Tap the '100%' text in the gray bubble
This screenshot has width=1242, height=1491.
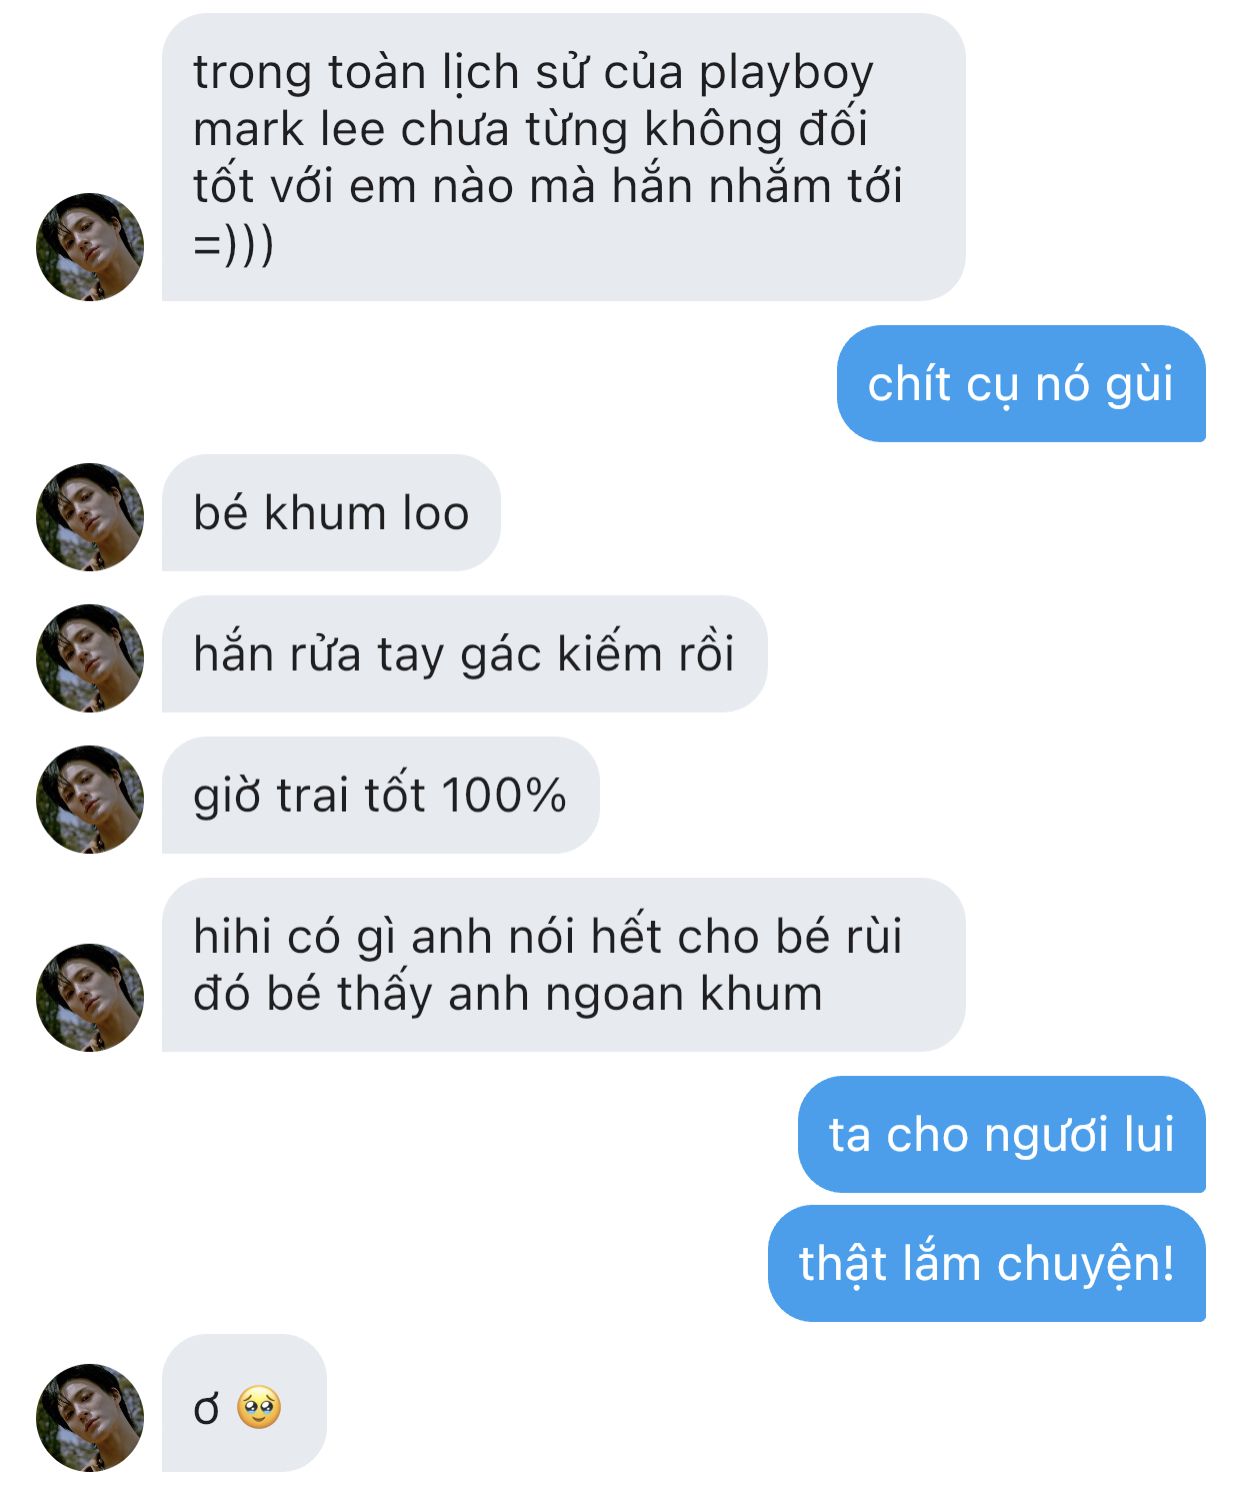503,795
